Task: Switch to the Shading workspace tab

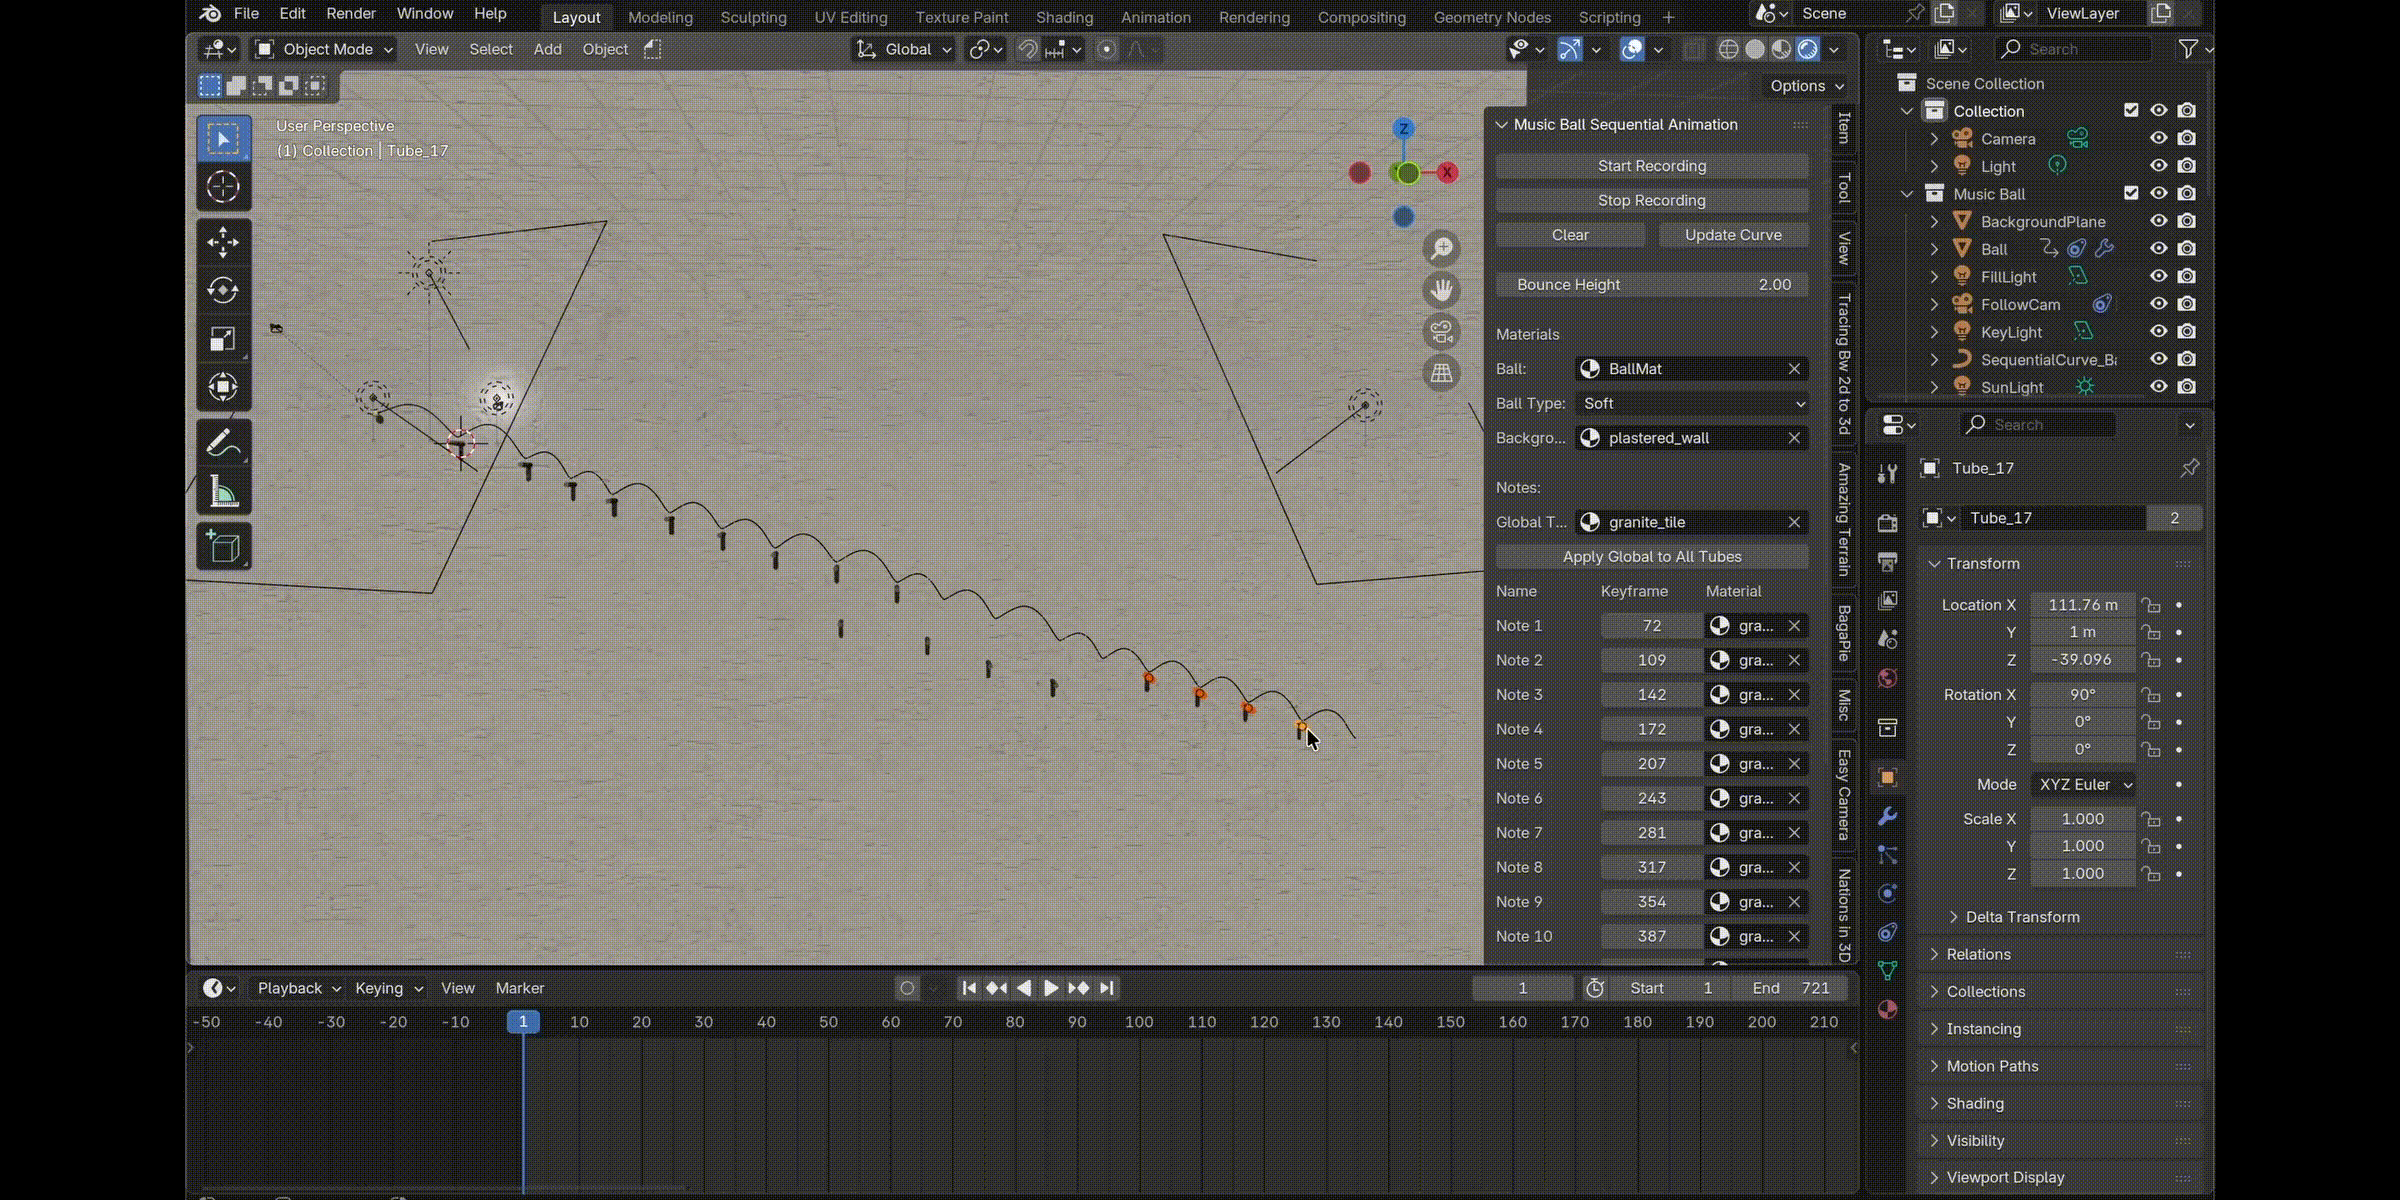Action: click(1064, 17)
